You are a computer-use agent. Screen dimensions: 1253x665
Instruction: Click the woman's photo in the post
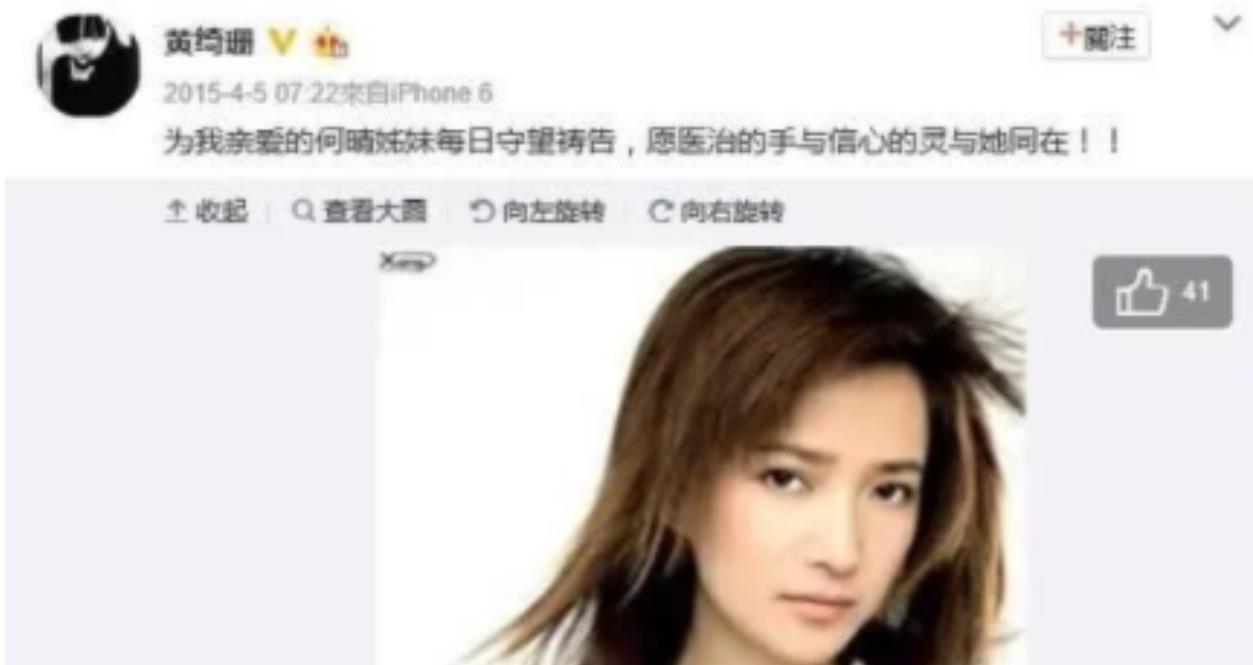point(702,455)
